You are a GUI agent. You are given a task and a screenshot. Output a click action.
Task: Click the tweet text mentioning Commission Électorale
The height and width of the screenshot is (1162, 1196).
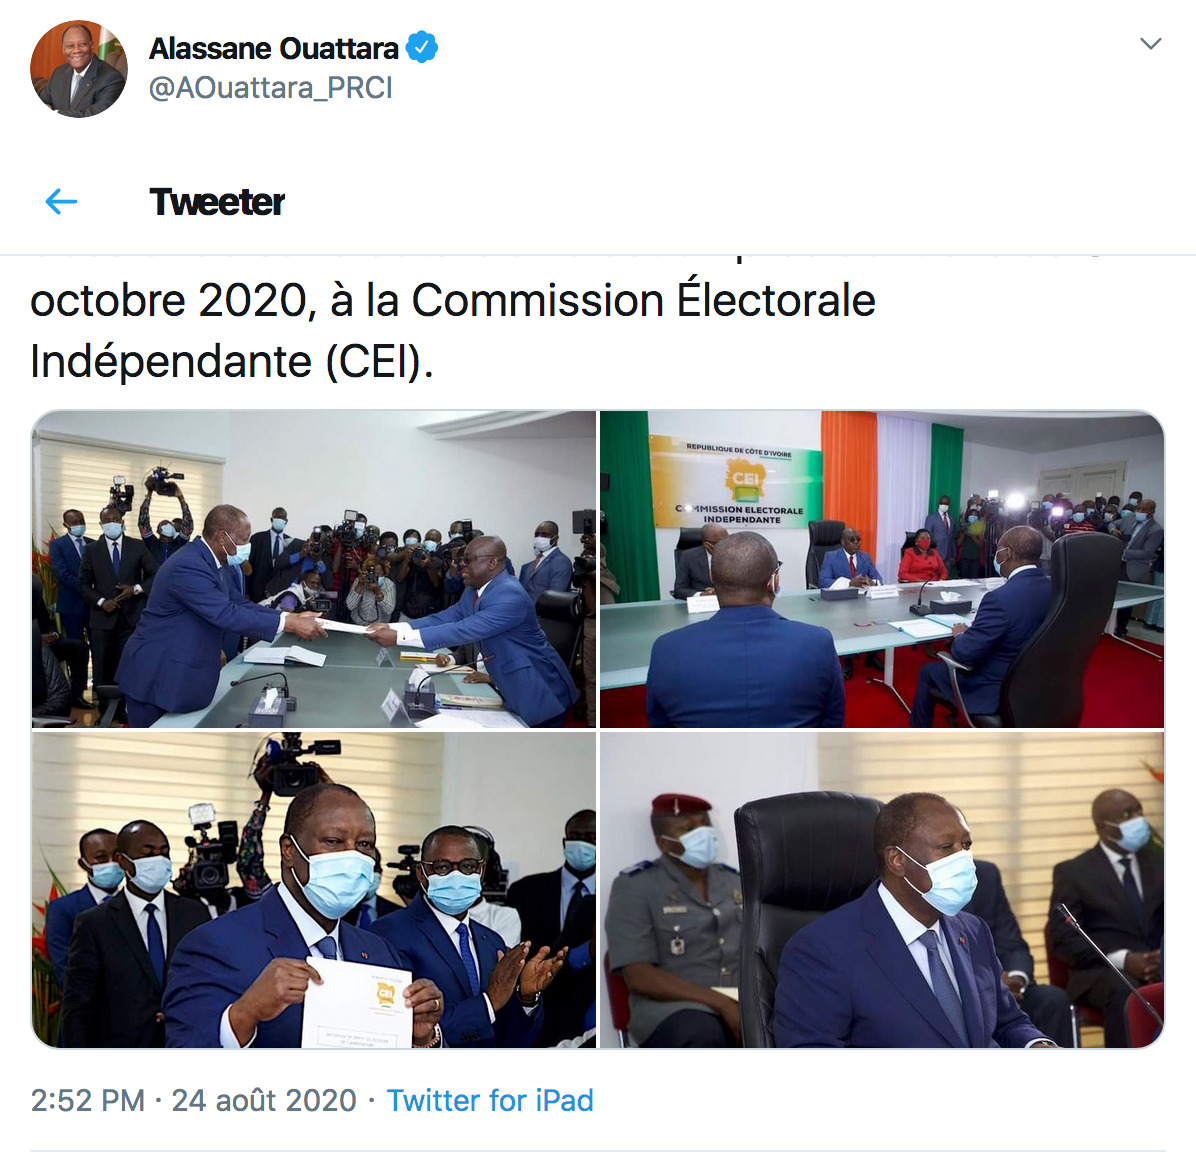coord(452,330)
